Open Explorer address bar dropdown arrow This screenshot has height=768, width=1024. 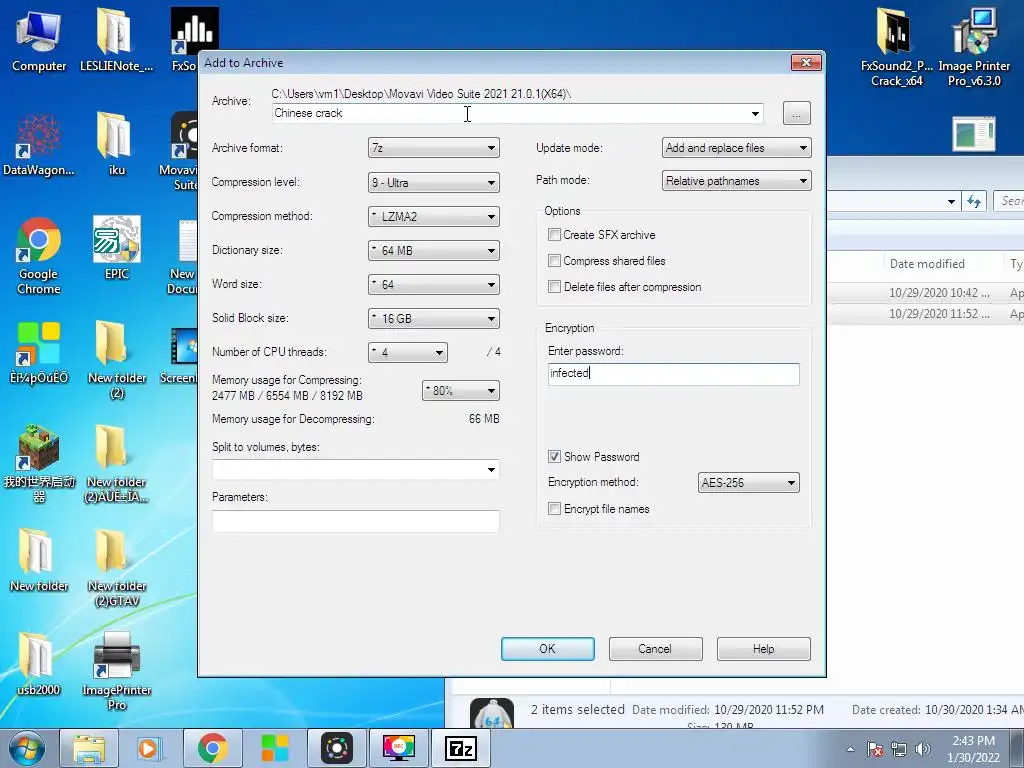click(951, 202)
